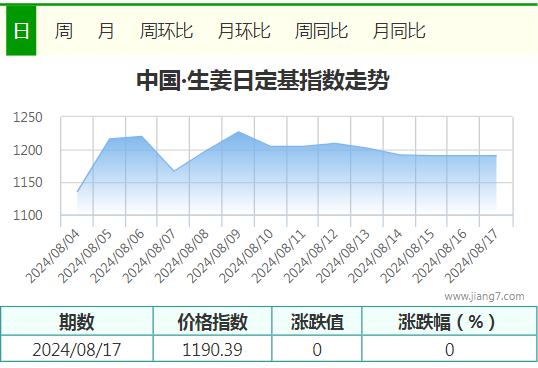Open the 月 monthly tab
The image size is (538, 368).
106,31
